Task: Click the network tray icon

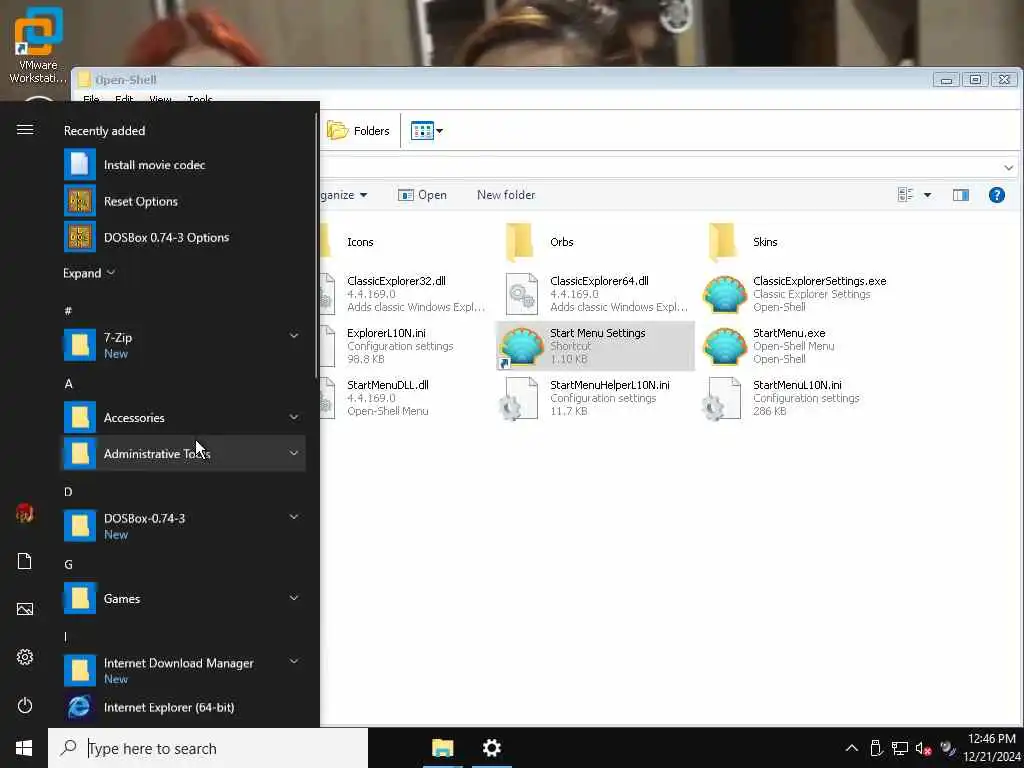Action: (x=900, y=748)
